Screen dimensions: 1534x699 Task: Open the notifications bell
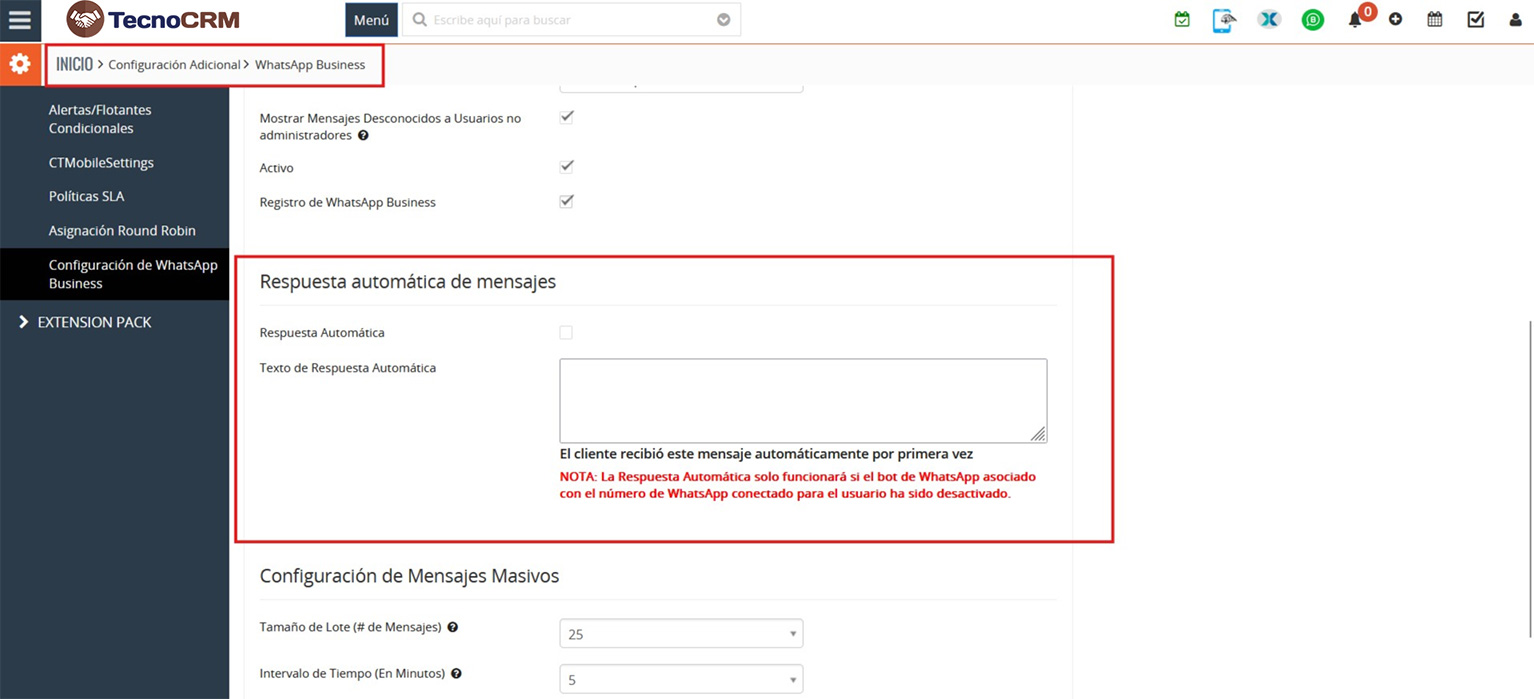(1355, 20)
